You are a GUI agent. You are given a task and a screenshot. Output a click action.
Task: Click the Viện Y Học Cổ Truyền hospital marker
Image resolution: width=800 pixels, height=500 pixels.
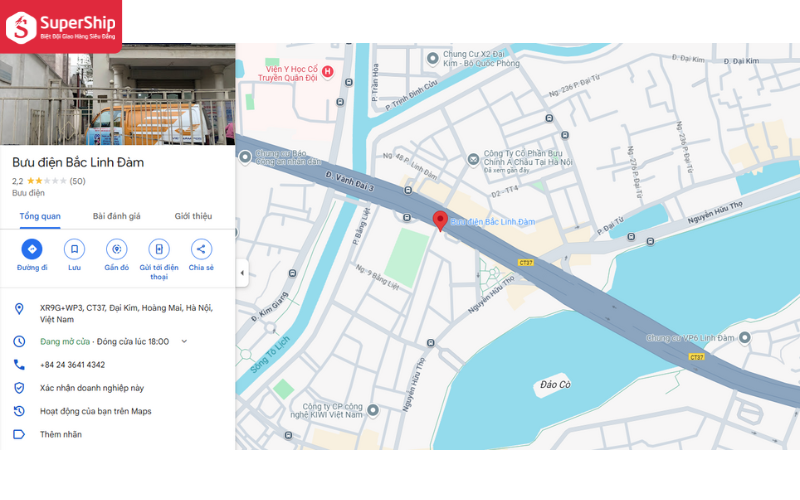point(328,72)
